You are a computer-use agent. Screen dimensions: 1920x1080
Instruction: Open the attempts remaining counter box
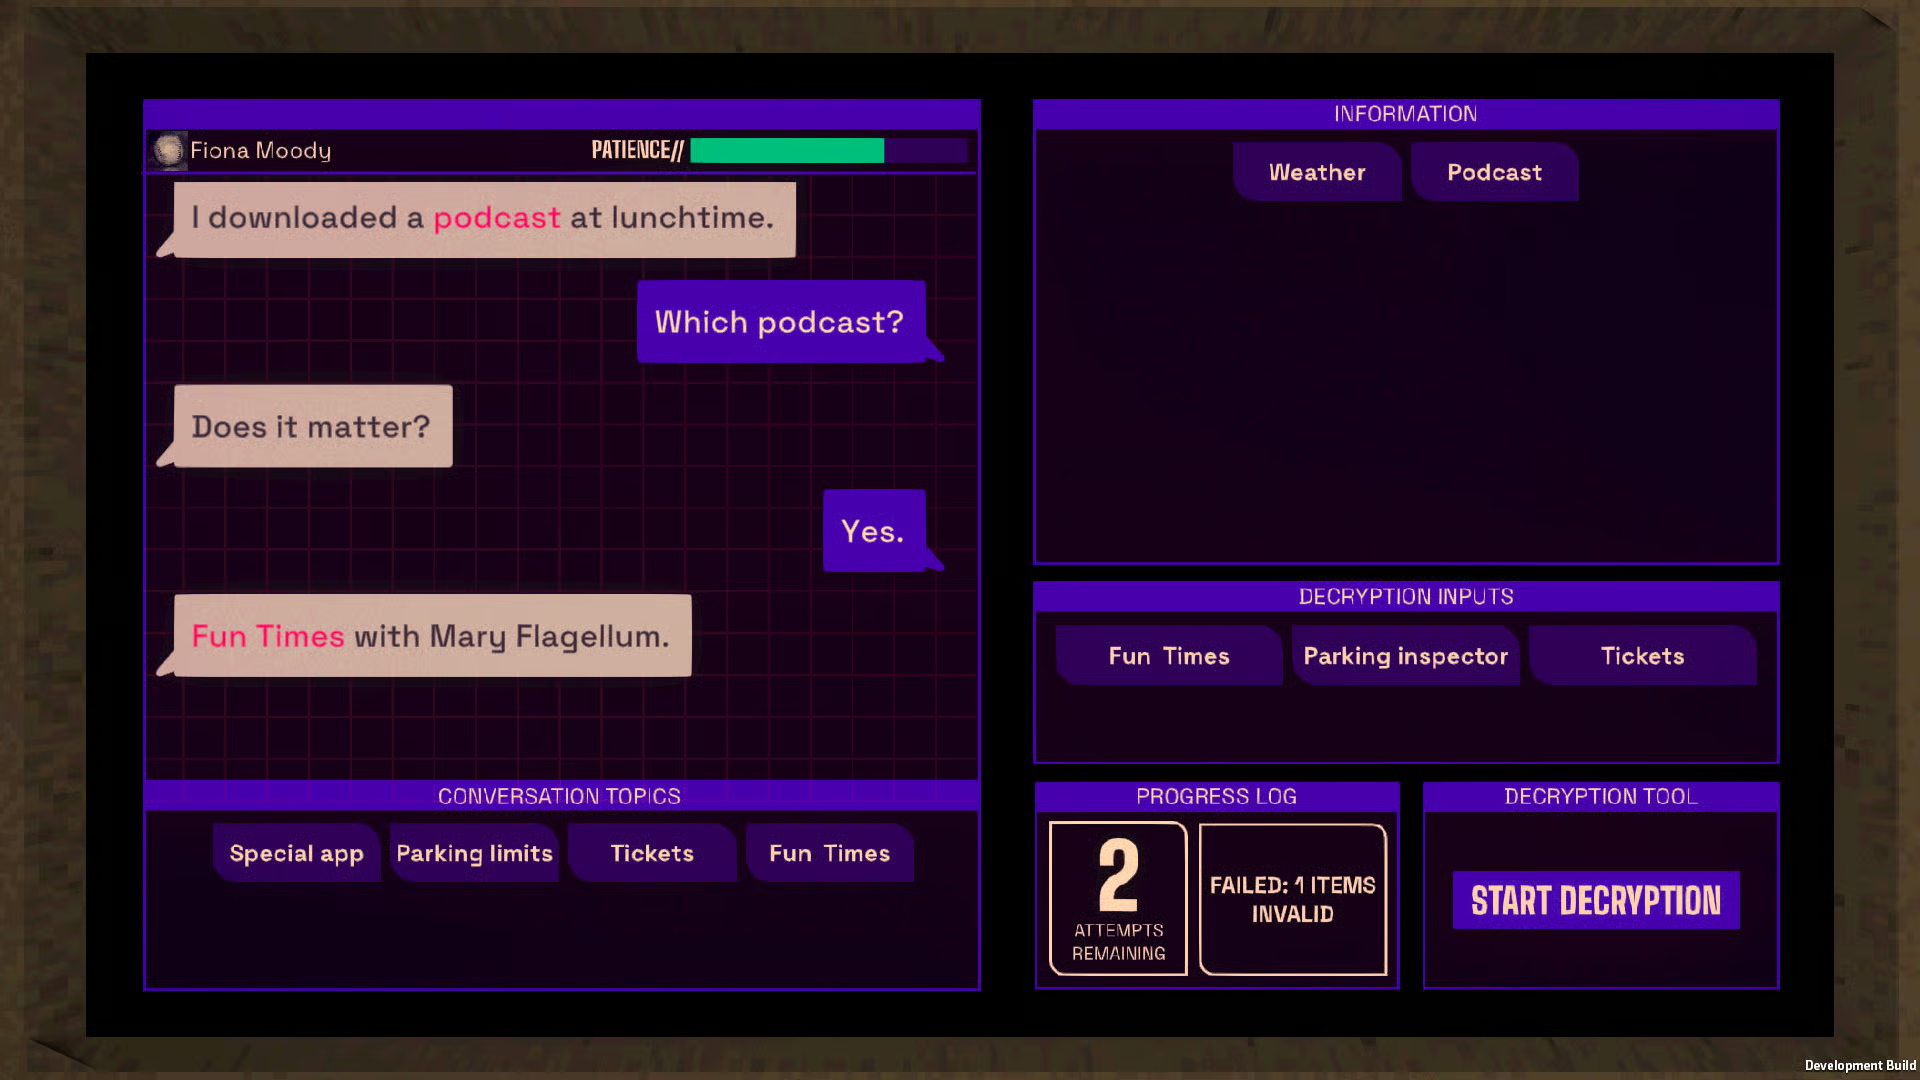[x=1118, y=898]
